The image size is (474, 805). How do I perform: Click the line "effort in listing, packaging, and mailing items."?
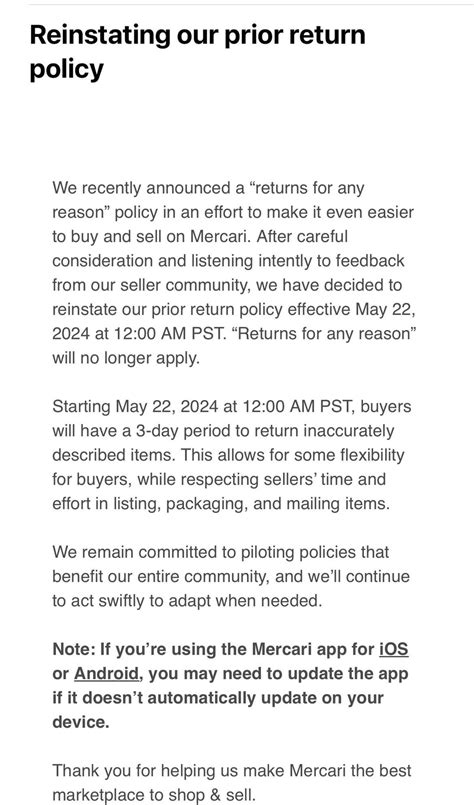tap(221, 504)
